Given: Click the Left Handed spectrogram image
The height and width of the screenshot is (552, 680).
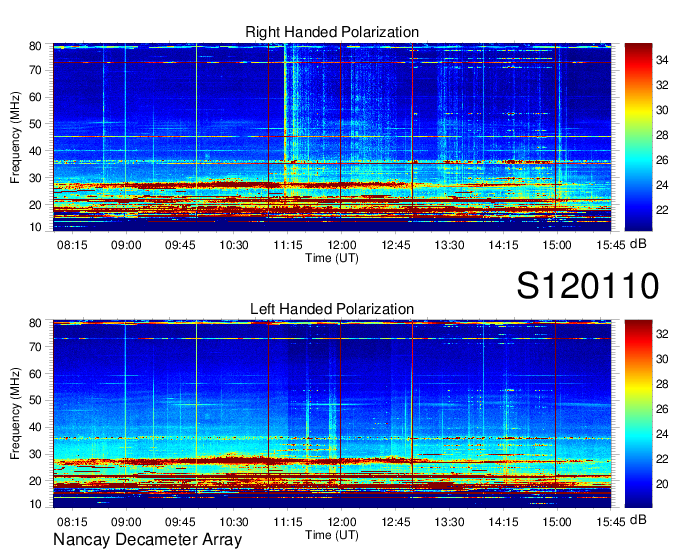Looking at the screenshot, I should pos(332,414).
